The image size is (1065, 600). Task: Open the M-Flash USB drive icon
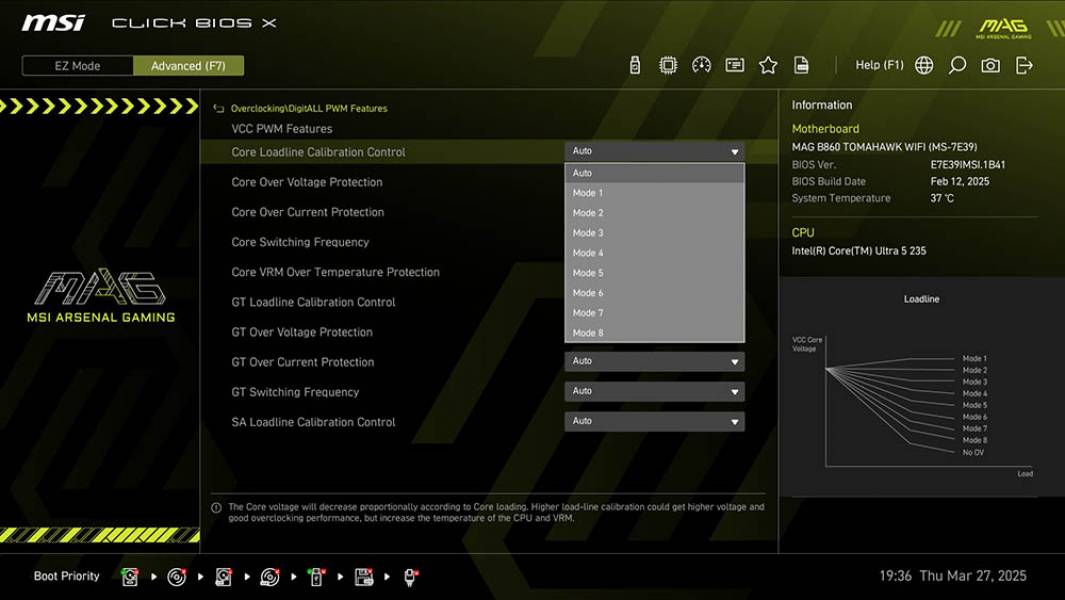click(634, 65)
